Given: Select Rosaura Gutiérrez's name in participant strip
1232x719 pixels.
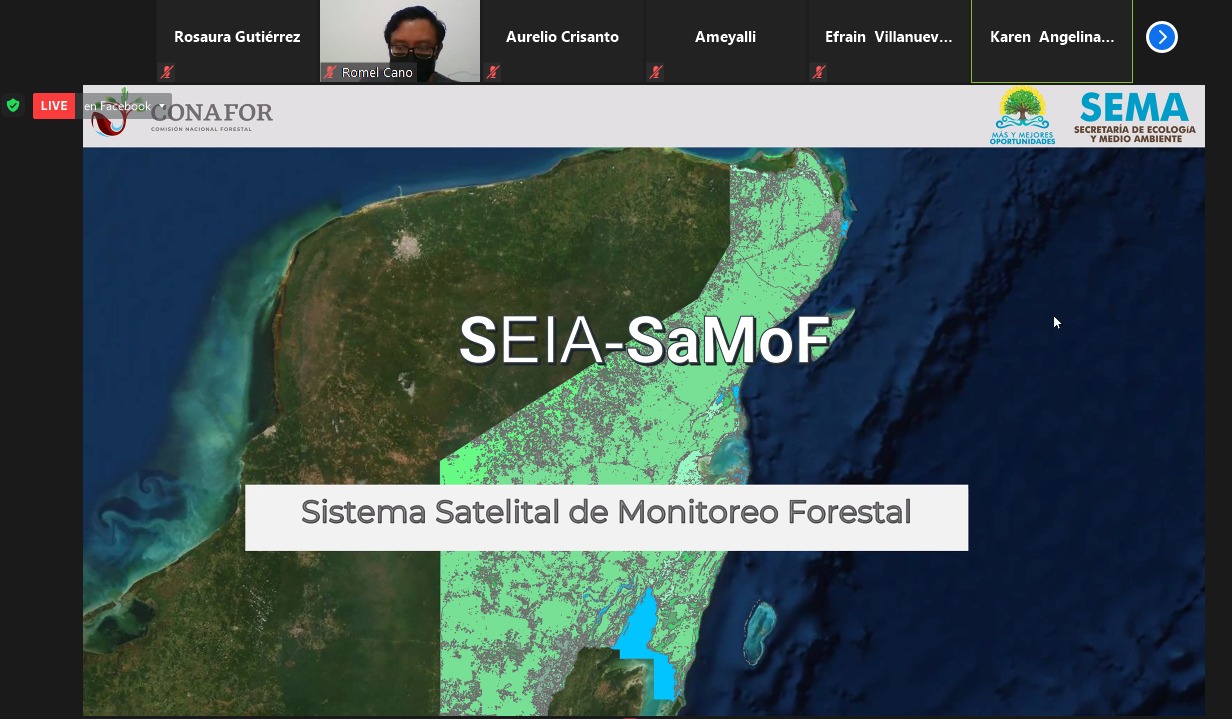Looking at the screenshot, I should click(x=237, y=37).
